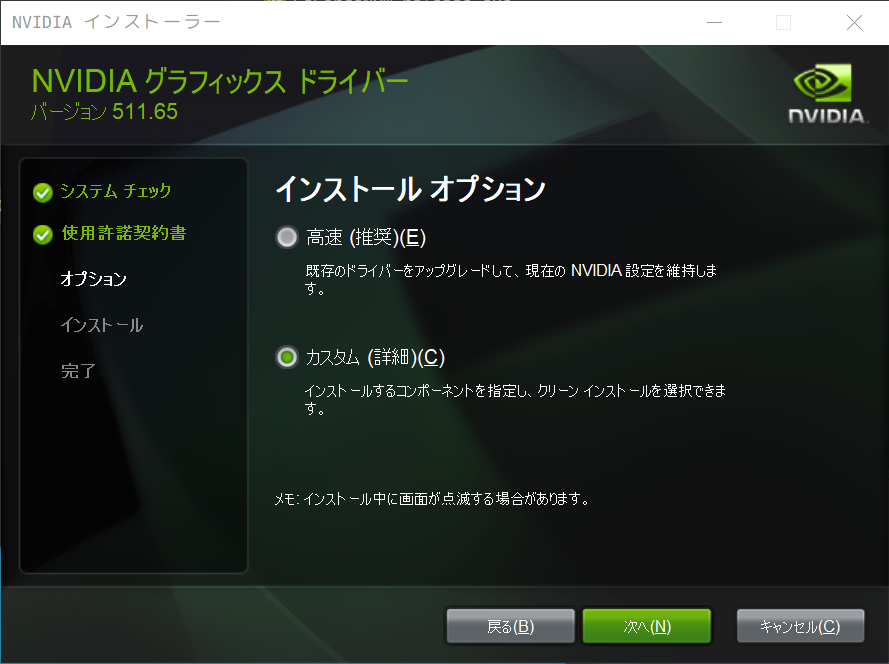Select the オプション step in the sidebar
Image resolution: width=889 pixels, height=664 pixels.
94,278
